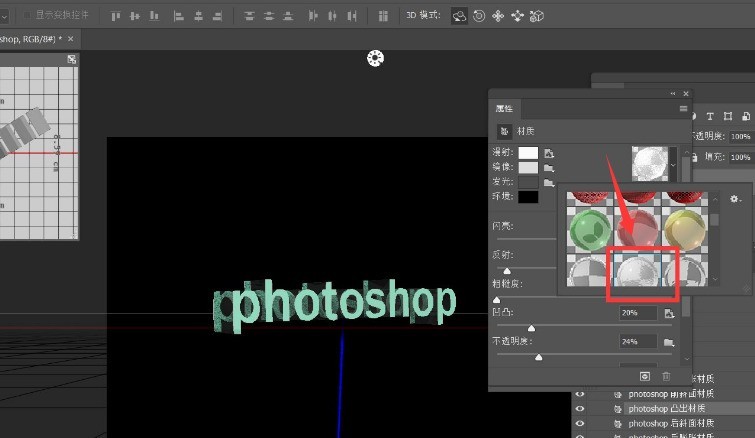
Task: Open the properties panel flyout menu
Action: (x=683, y=109)
